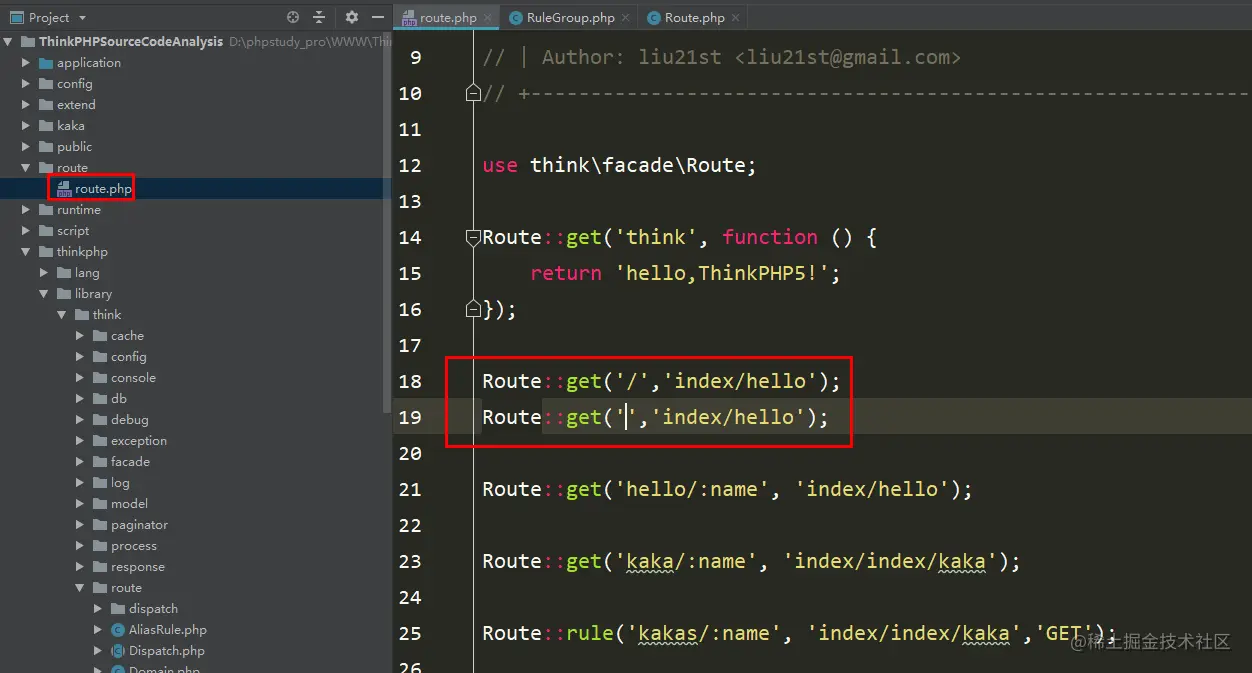Hide the Project panel with minus icon
Image resolution: width=1252 pixels, height=673 pixels.
[x=377, y=17]
